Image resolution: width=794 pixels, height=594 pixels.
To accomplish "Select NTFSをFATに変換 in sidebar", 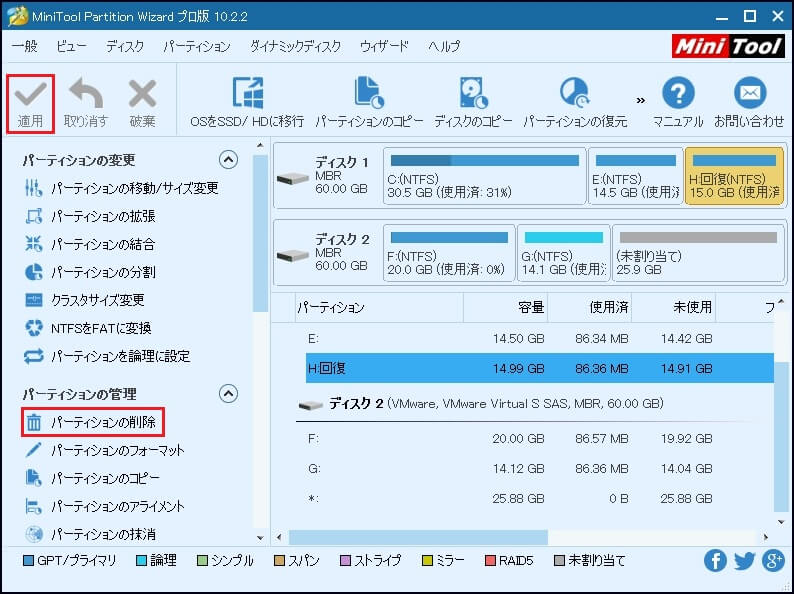I will pos(88,329).
